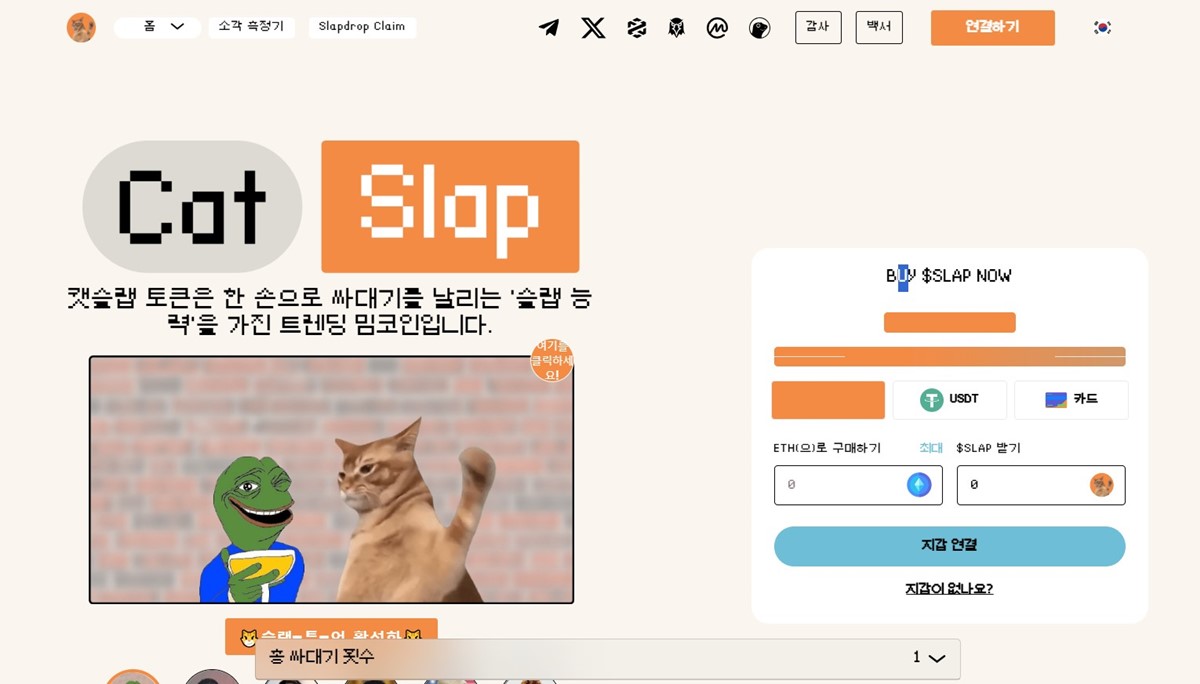Select the orange highlighted payment option
1200x684 pixels.
click(828, 399)
